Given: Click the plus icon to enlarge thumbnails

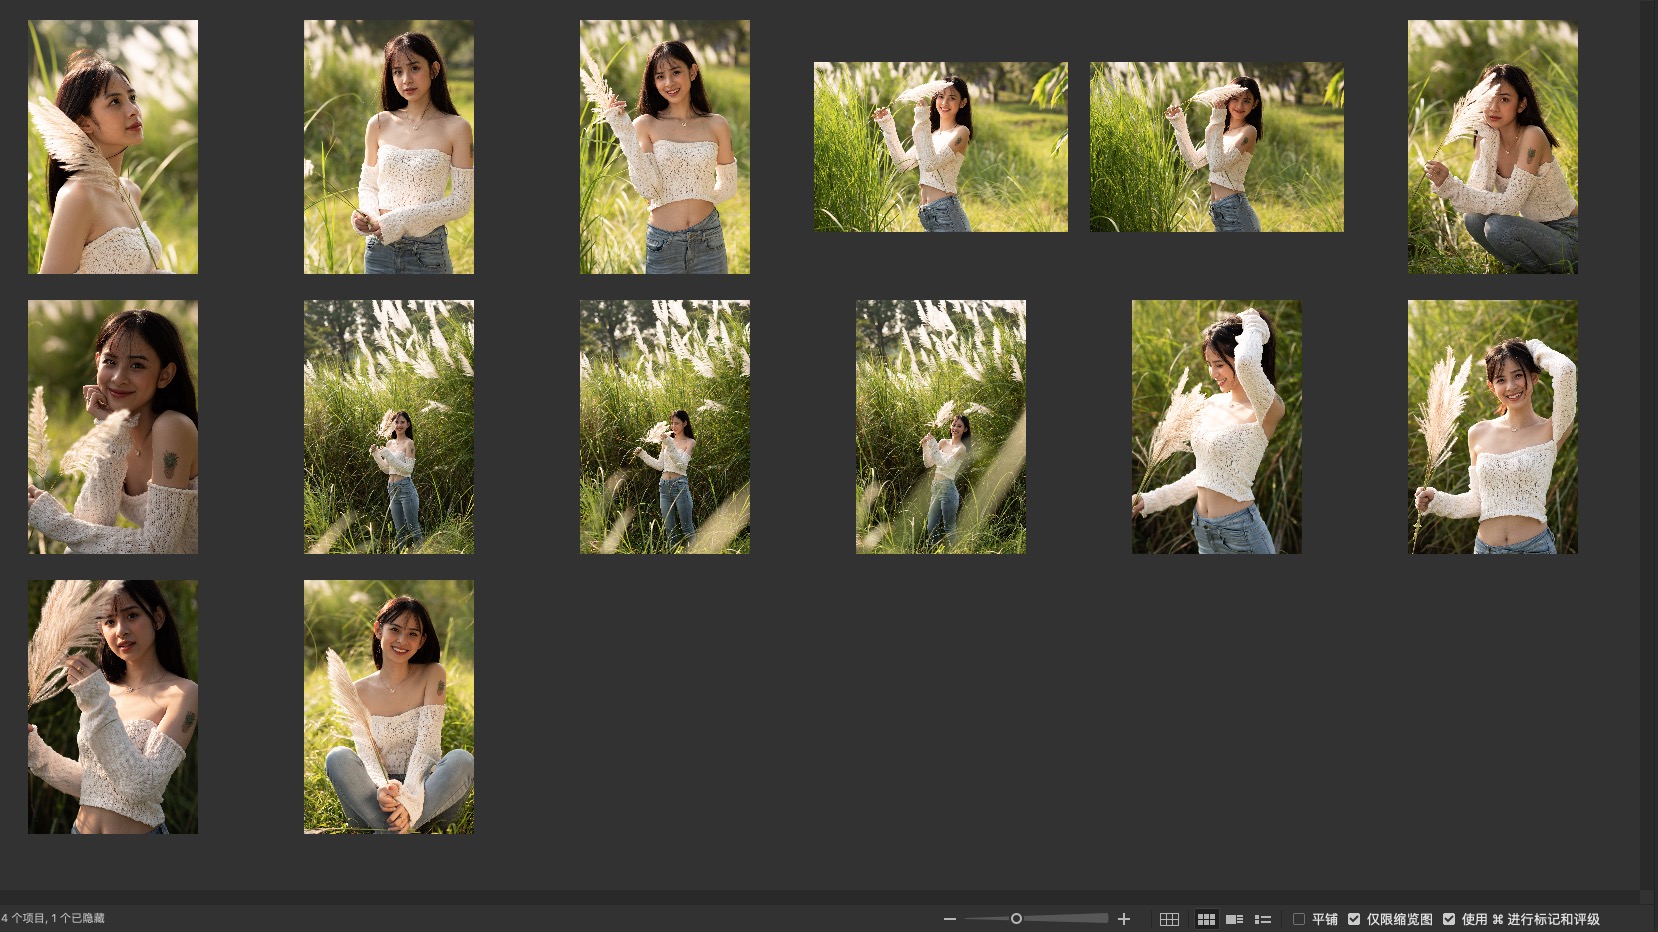Looking at the screenshot, I should (1124, 919).
